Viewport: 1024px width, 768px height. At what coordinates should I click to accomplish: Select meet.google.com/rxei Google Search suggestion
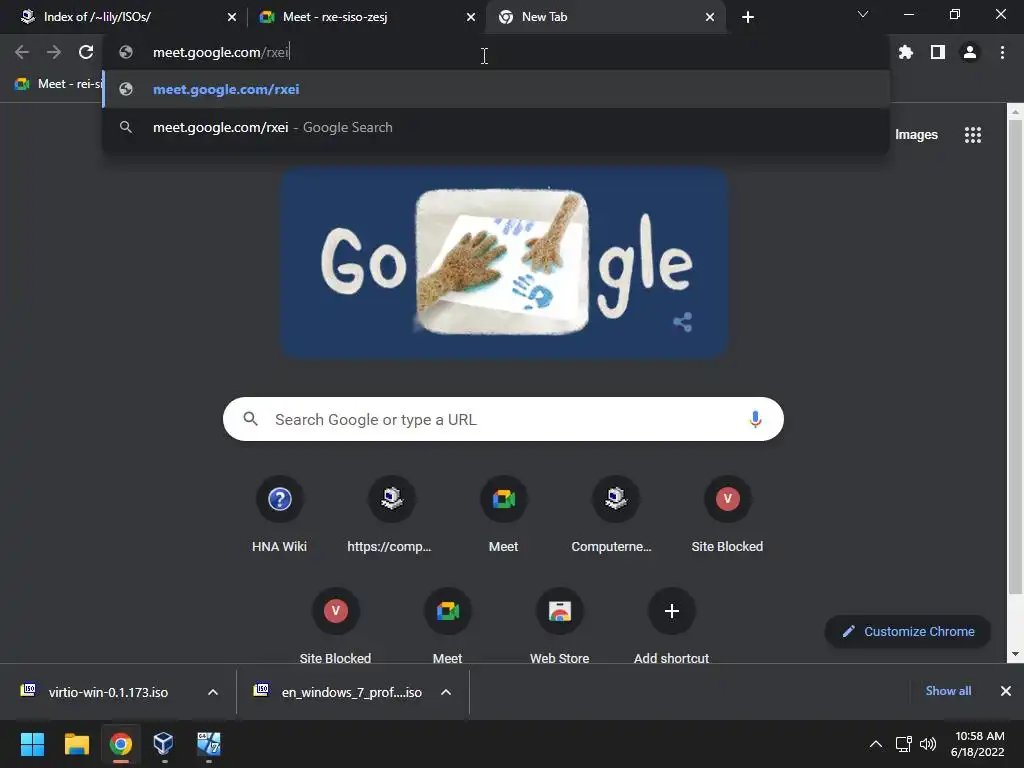[496, 127]
